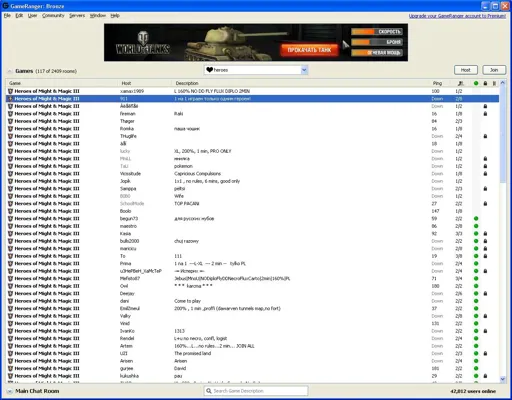This screenshot has height=400, width=512.
Task: Click the Upgrade to Premium account link
Action: [457, 16]
